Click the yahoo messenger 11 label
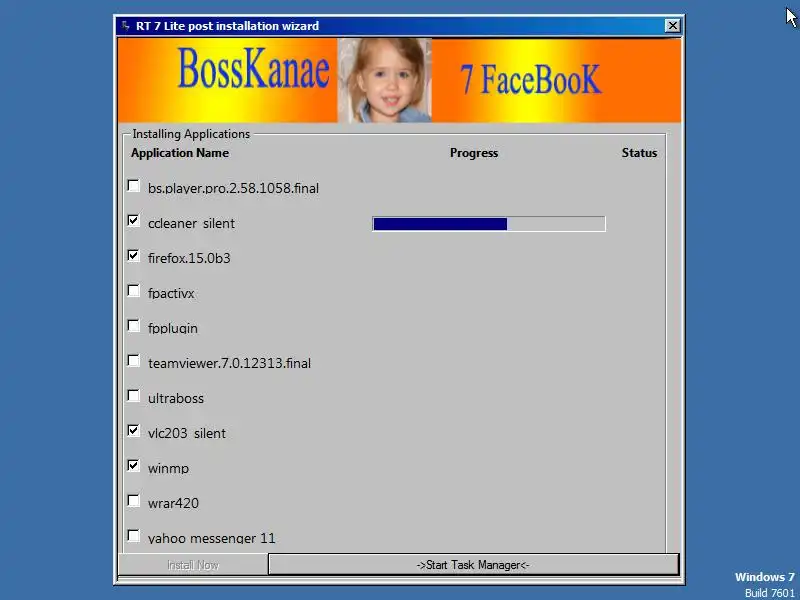The image size is (800, 600). 211,538
